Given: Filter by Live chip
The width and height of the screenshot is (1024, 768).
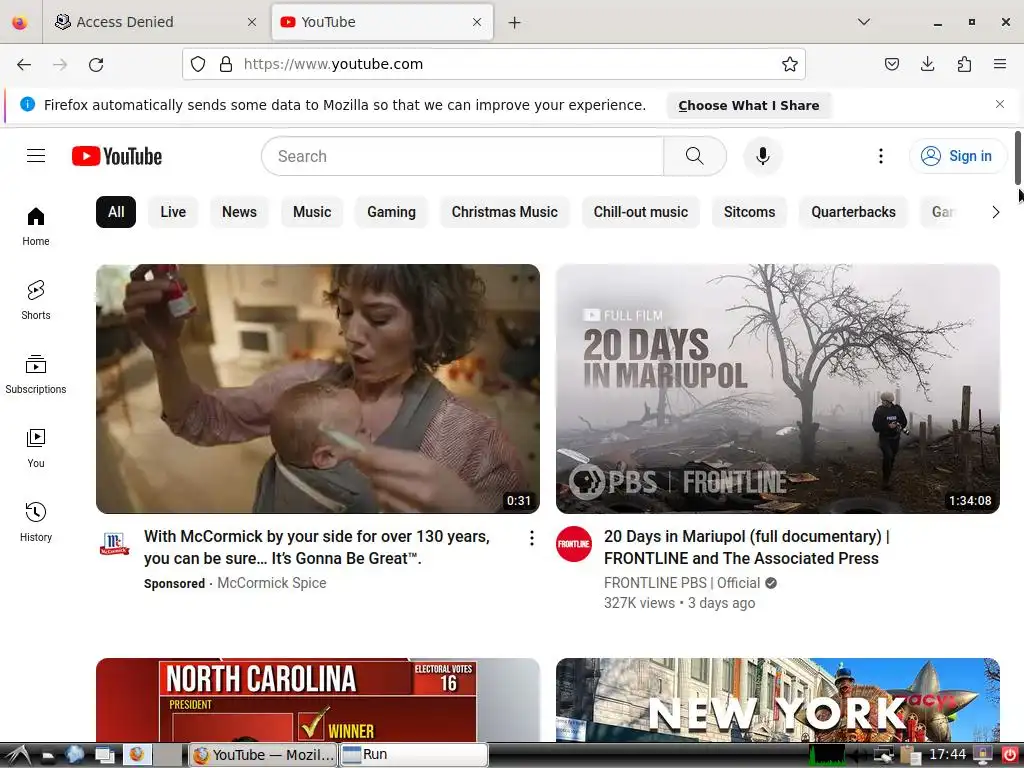Looking at the screenshot, I should pyautogui.click(x=173, y=212).
